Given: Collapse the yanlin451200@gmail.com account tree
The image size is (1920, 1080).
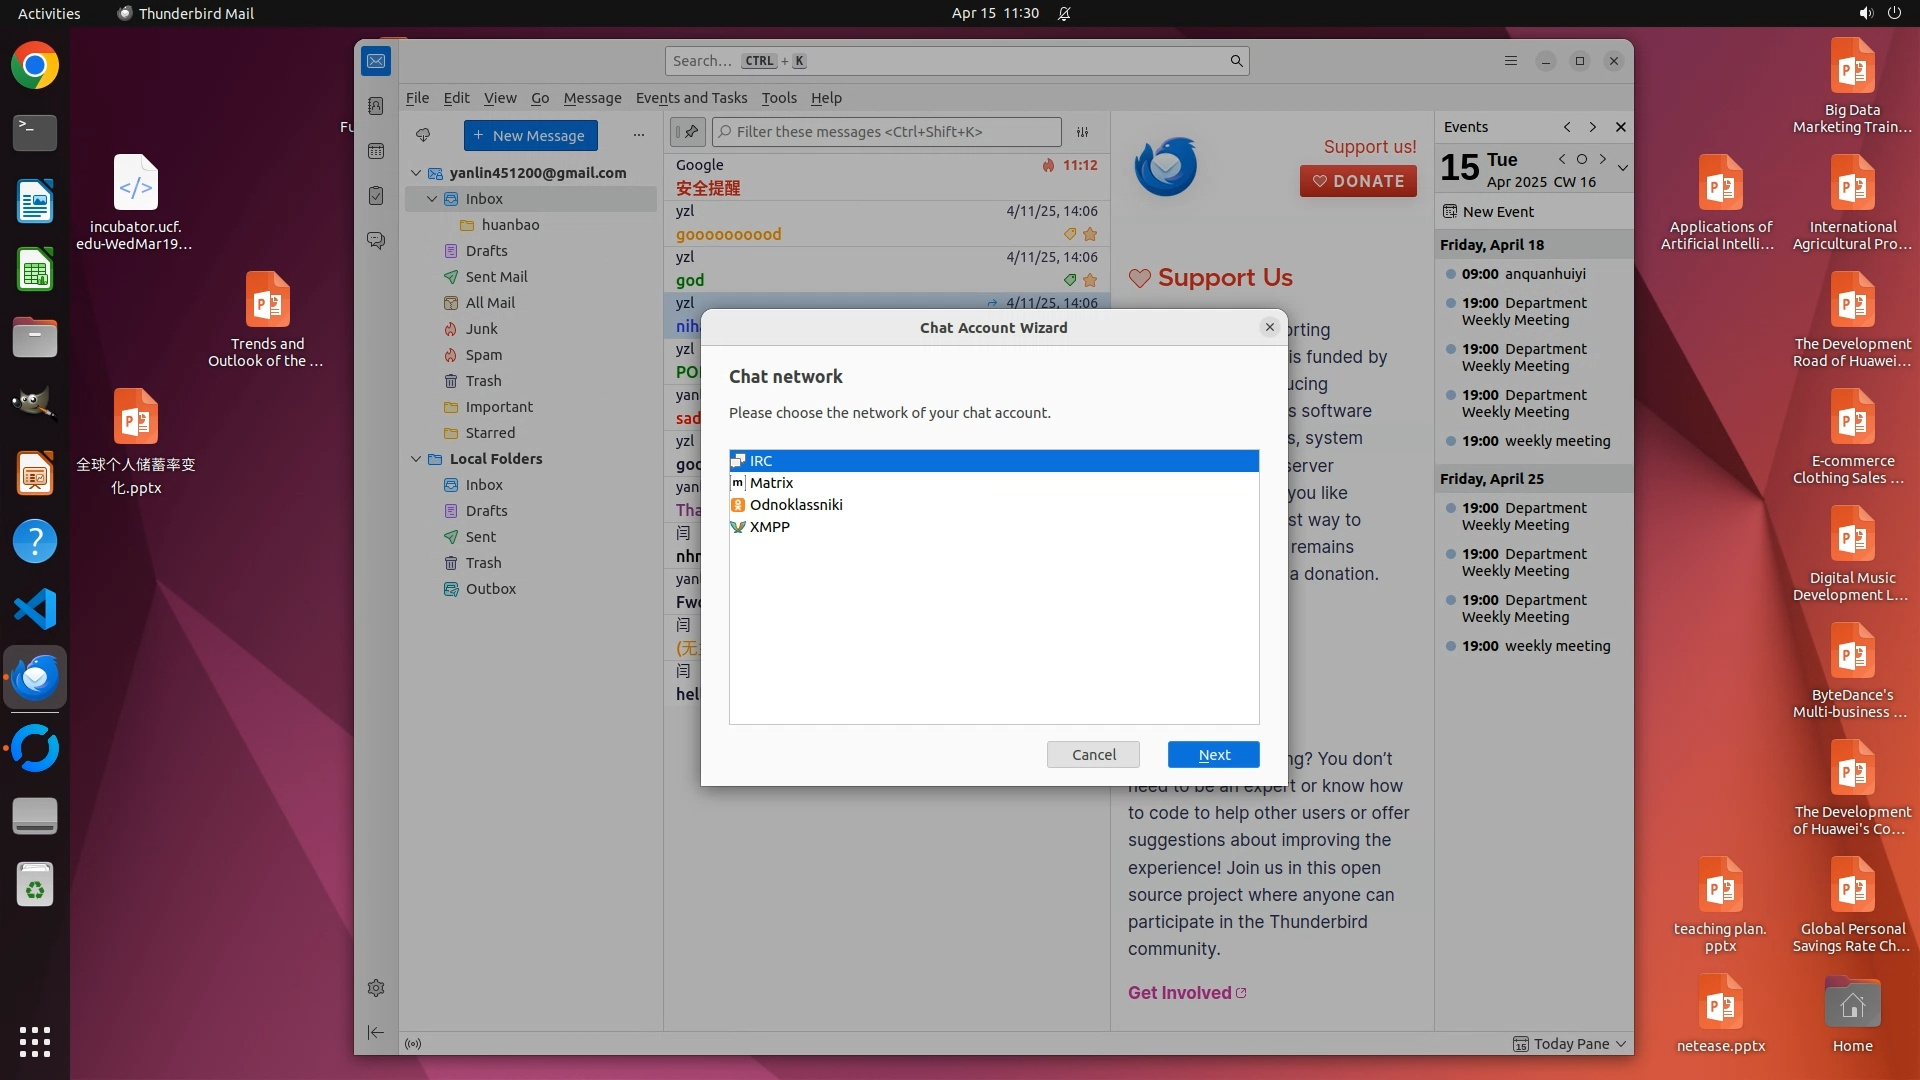Looking at the screenshot, I should 416,173.
